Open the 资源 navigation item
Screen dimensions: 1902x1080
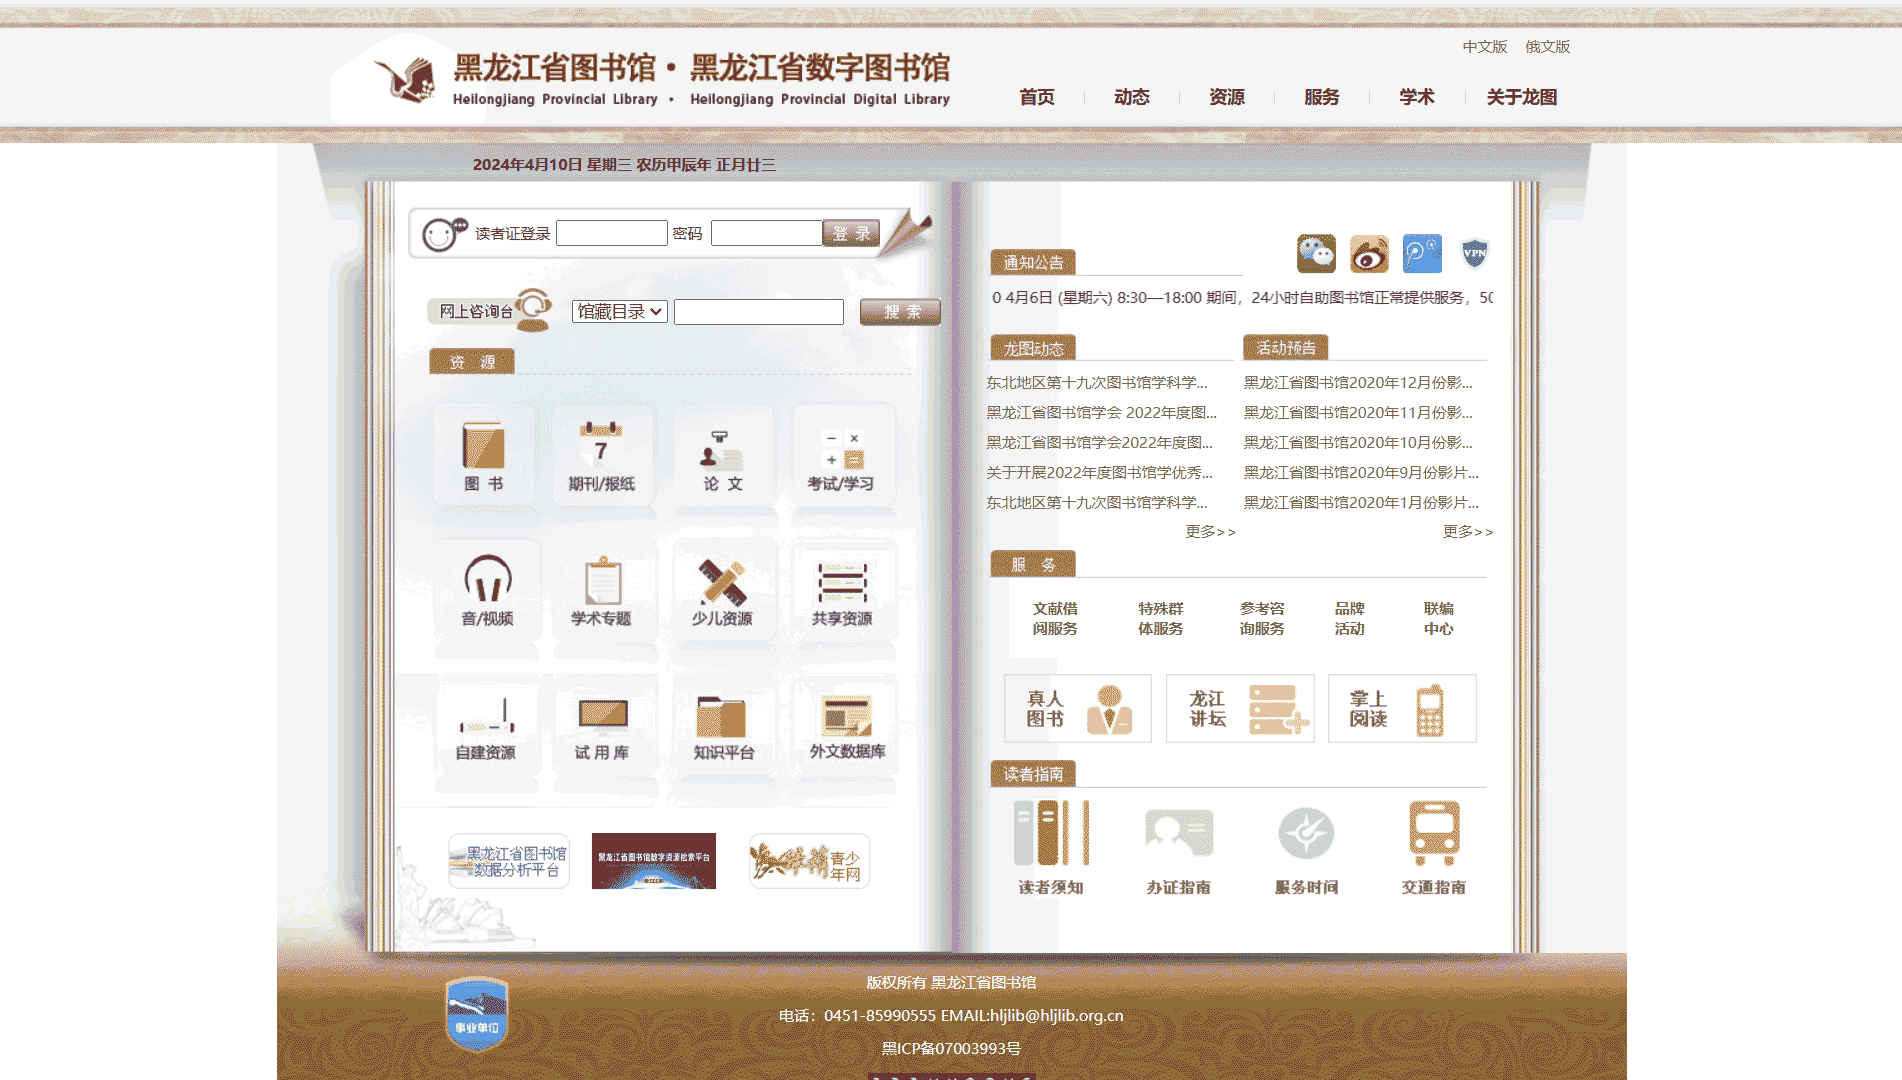click(x=1227, y=97)
